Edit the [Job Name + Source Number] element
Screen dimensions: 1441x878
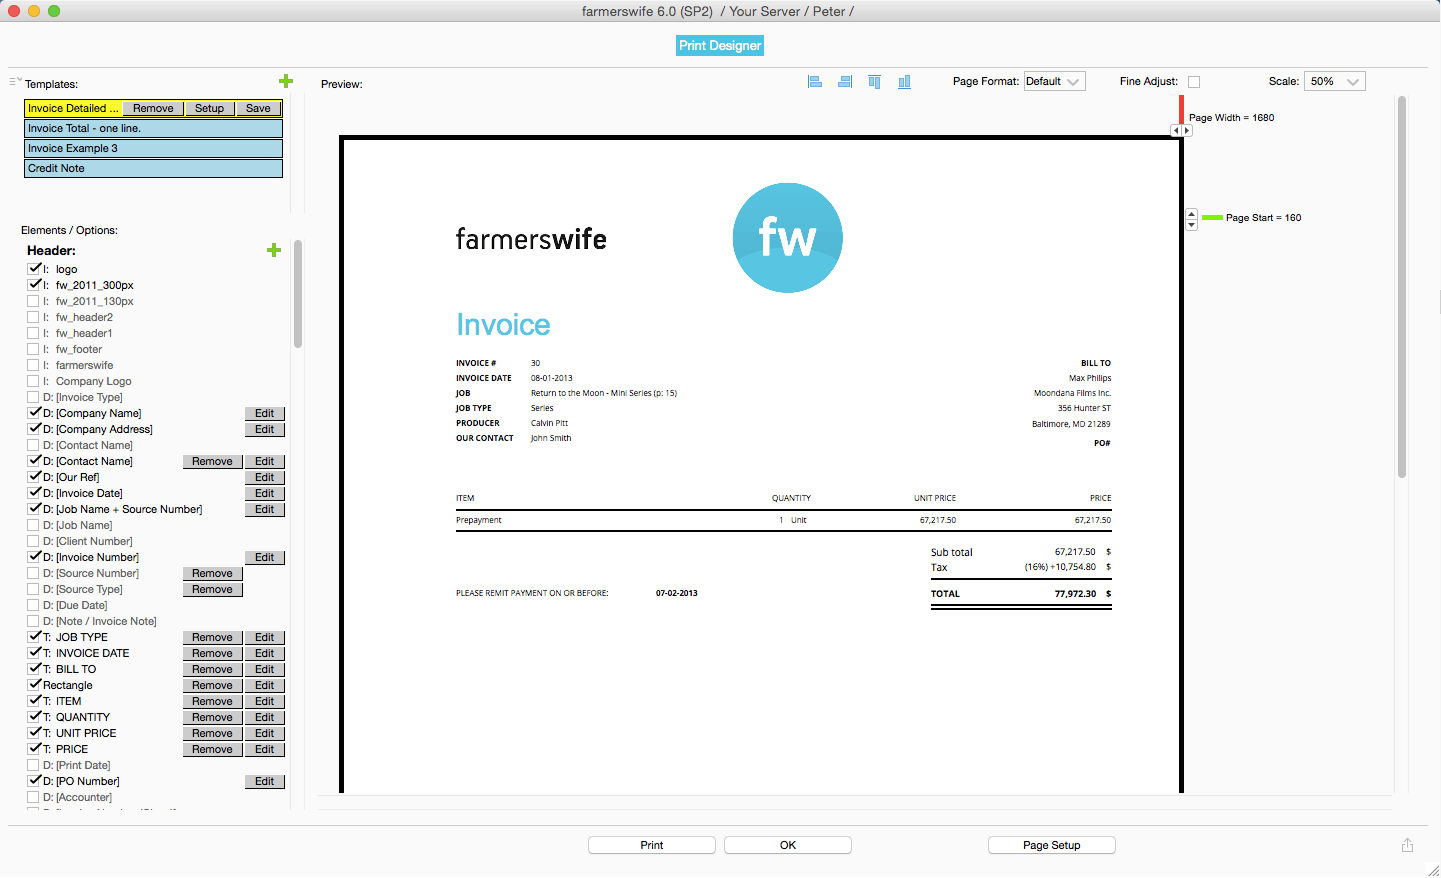click(x=265, y=509)
